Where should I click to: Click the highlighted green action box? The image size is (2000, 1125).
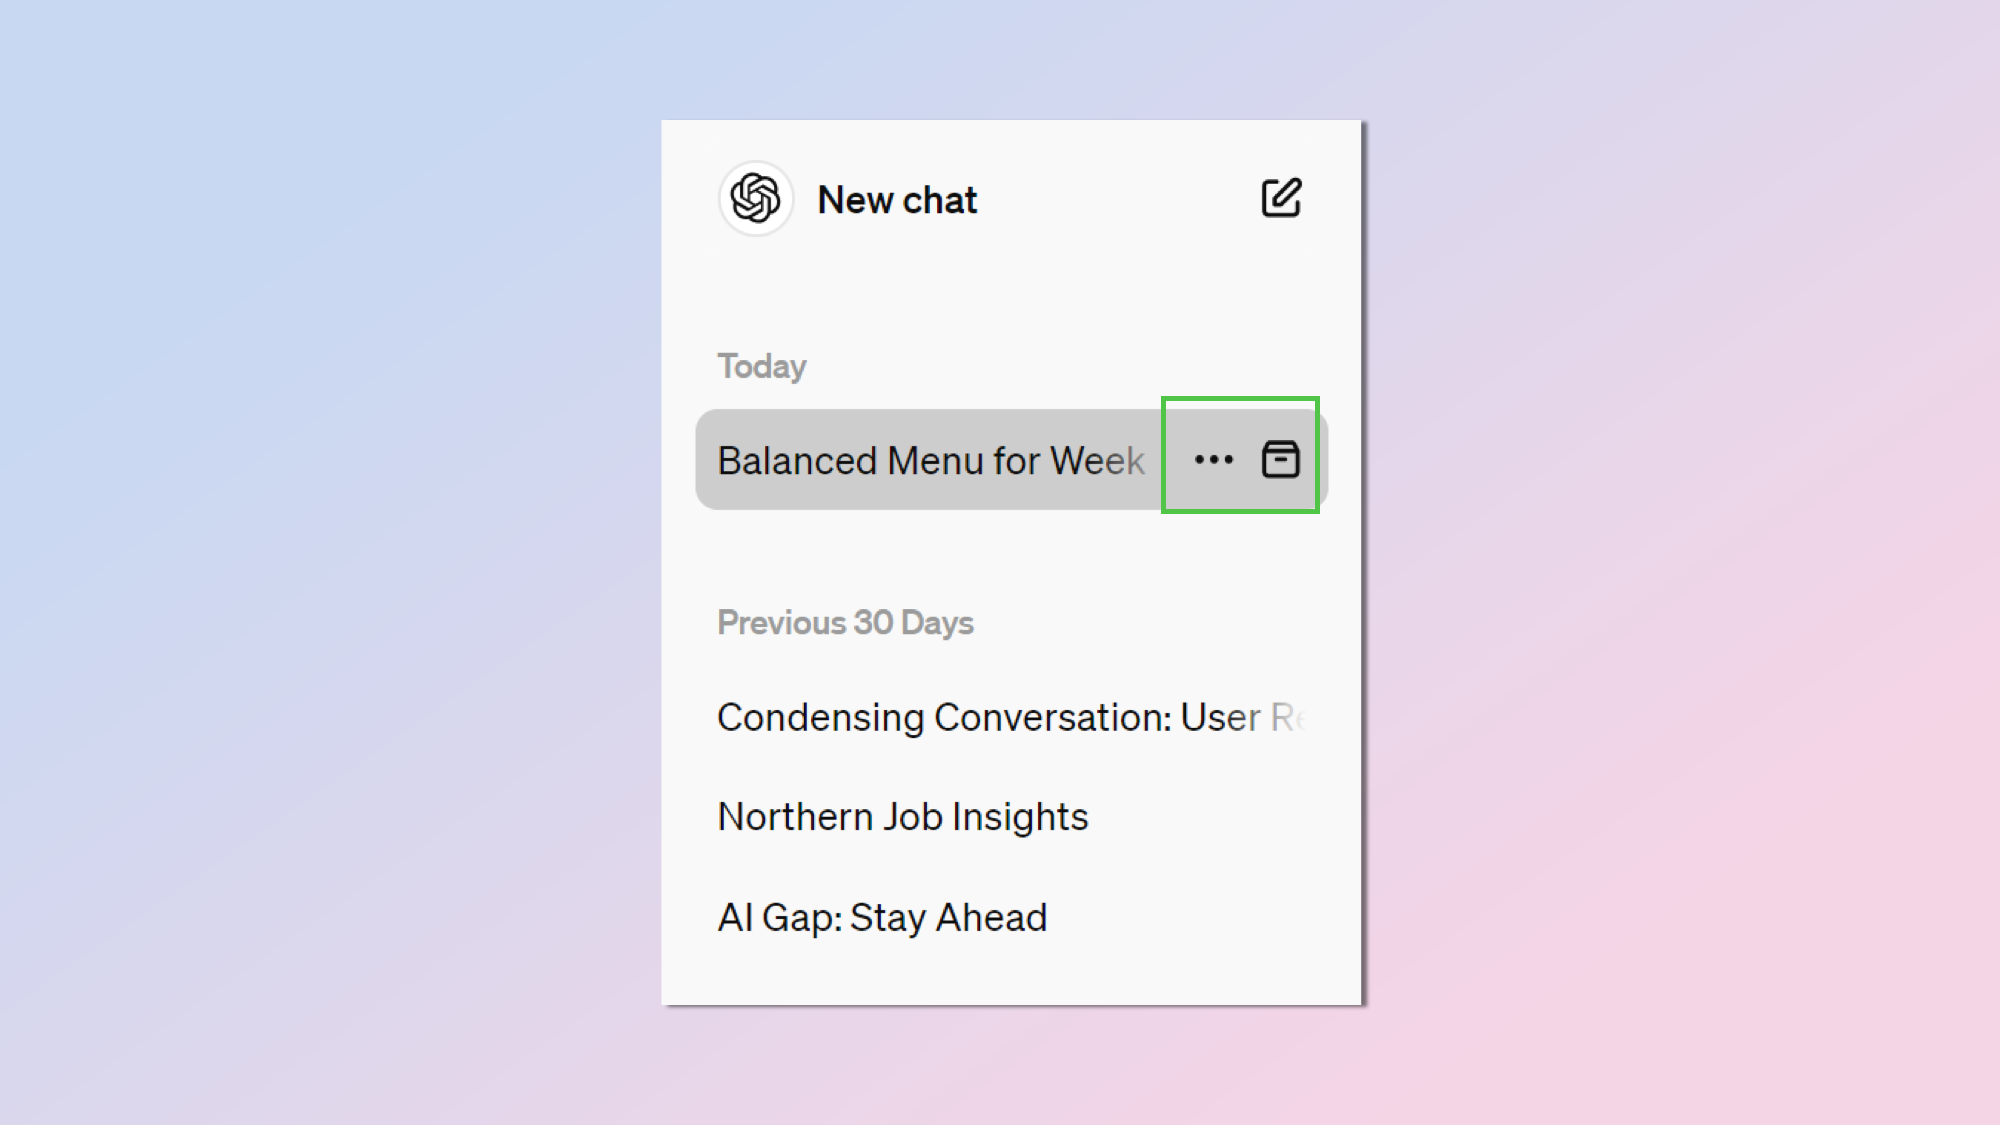1242,456
